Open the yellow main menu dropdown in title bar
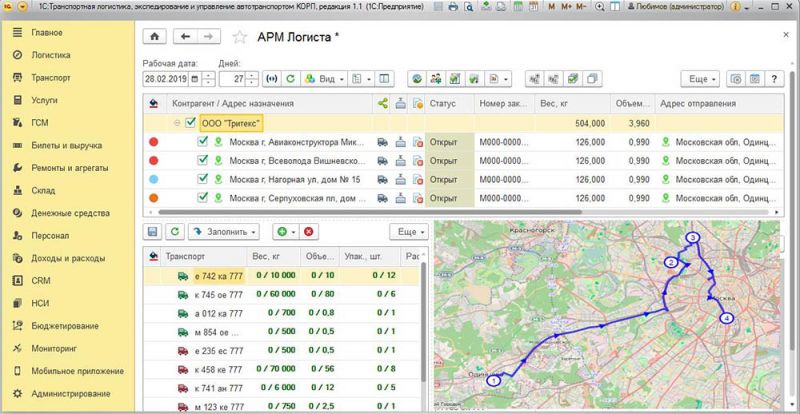The height and width of the screenshot is (414, 800). click(x=23, y=7)
